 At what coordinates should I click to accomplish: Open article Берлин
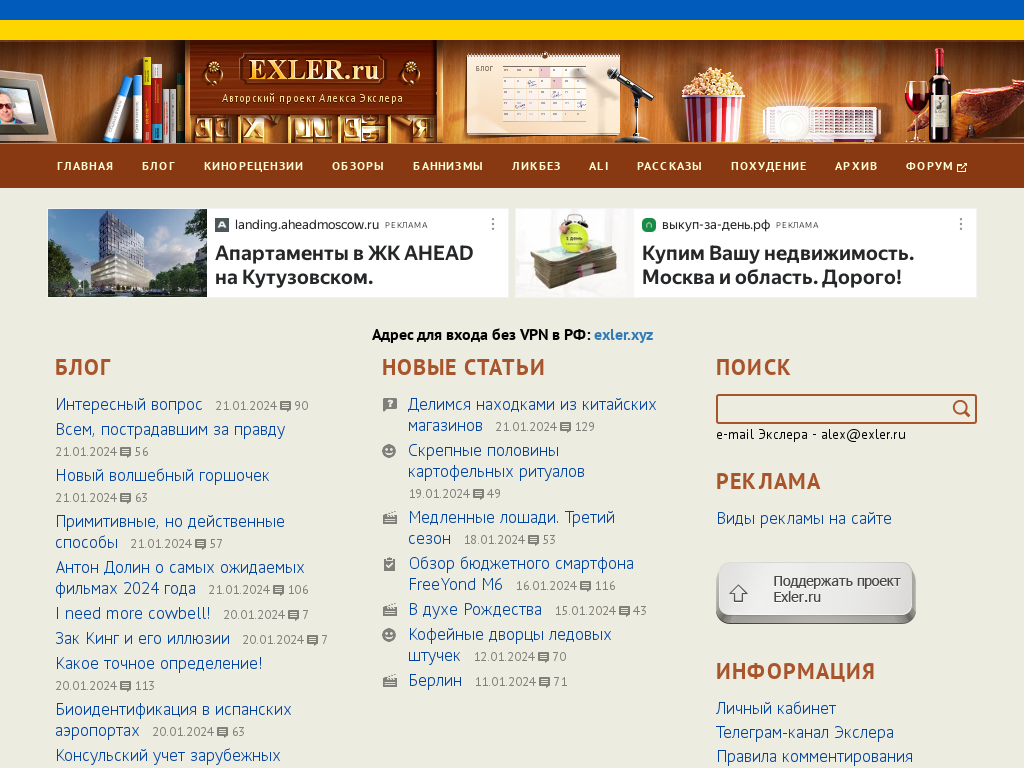click(x=435, y=681)
